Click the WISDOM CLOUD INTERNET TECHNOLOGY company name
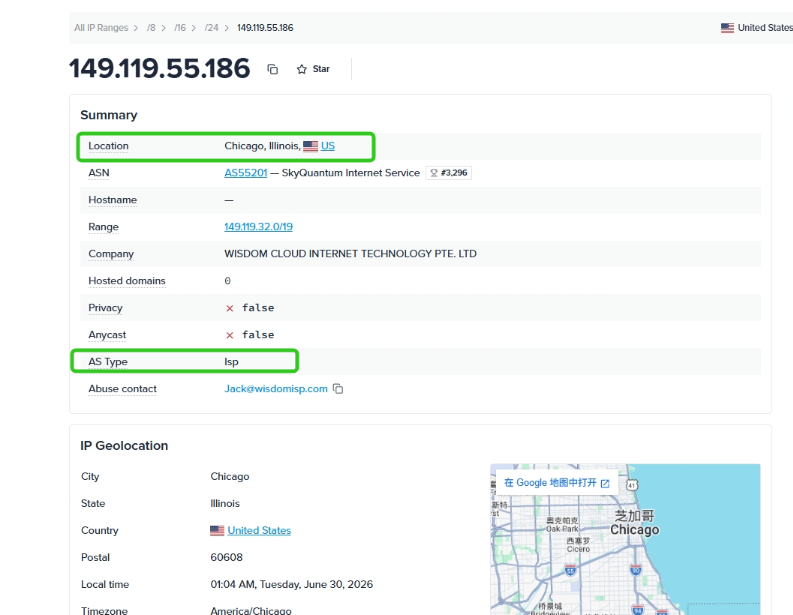This screenshot has width=793, height=615. point(350,254)
